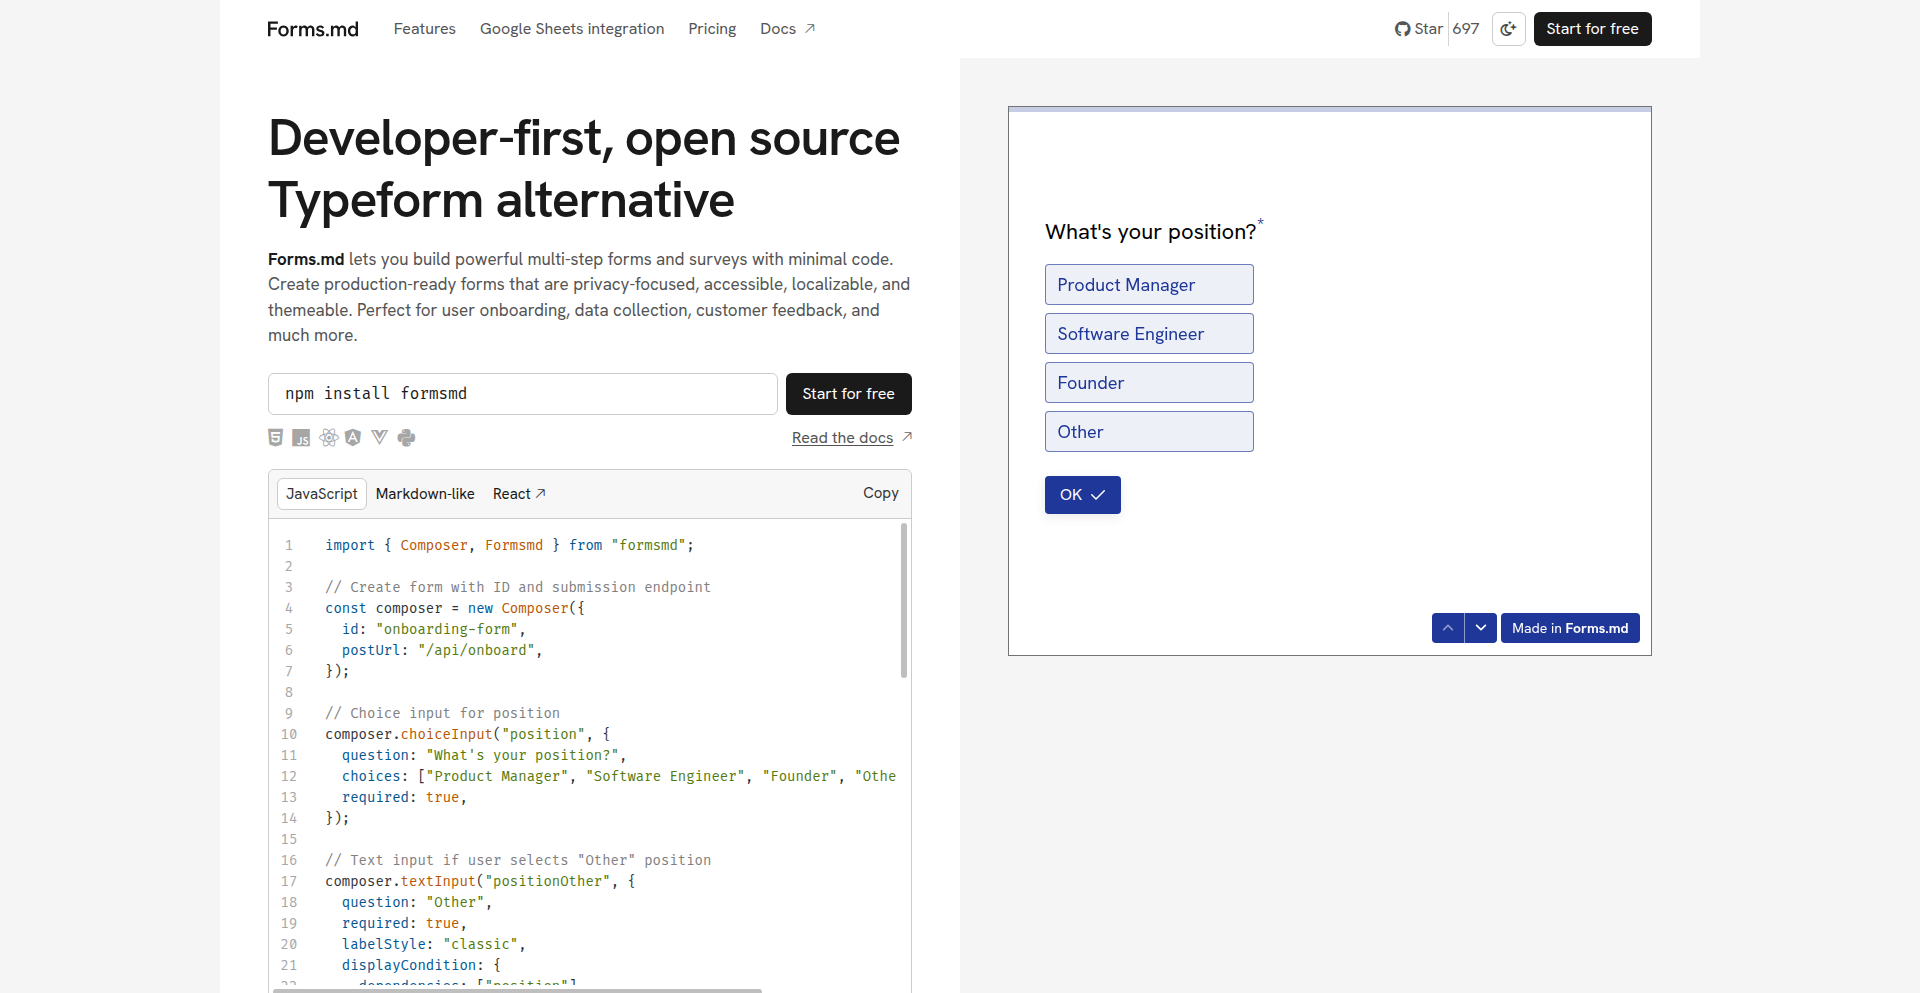Click the Vue logo icon
The image size is (1920, 993).
(379, 438)
